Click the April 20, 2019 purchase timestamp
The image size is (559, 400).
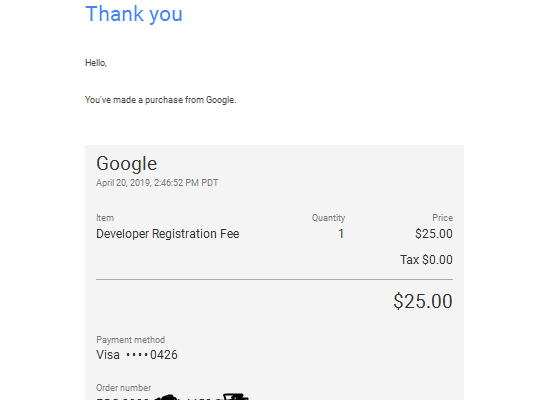tap(157, 183)
